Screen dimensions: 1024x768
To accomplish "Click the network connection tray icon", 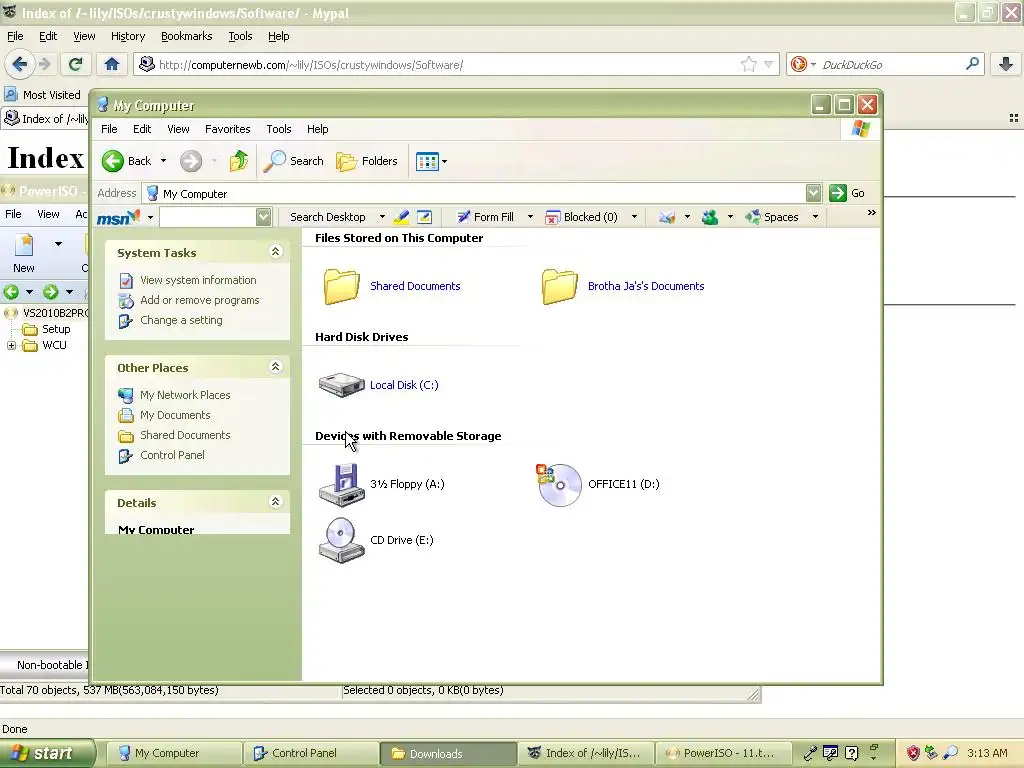I will (x=931, y=753).
